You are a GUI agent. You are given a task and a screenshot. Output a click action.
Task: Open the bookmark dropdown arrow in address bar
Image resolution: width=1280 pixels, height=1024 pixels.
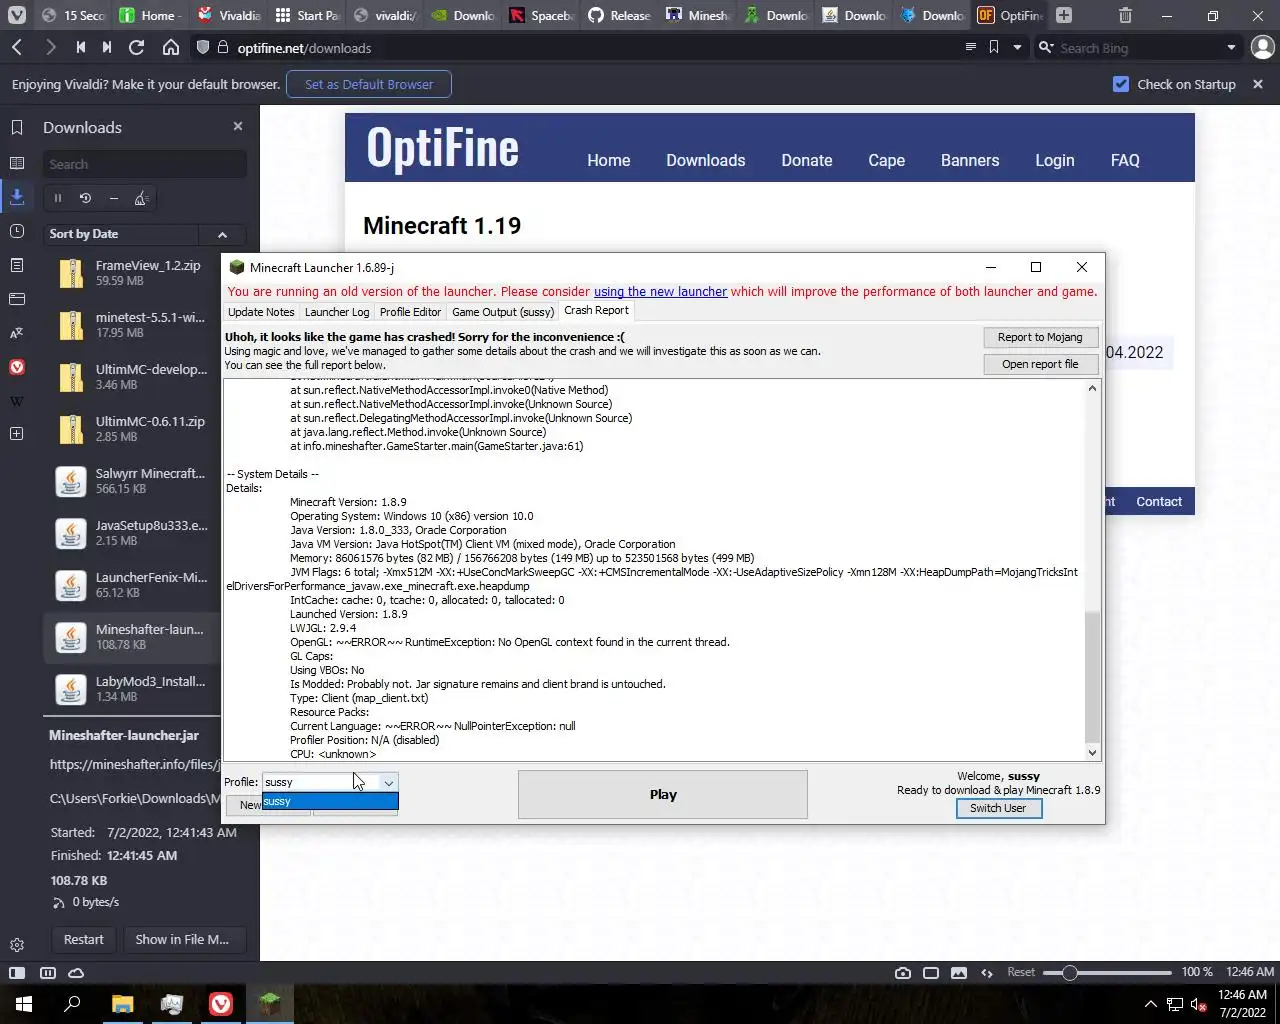pos(1017,47)
